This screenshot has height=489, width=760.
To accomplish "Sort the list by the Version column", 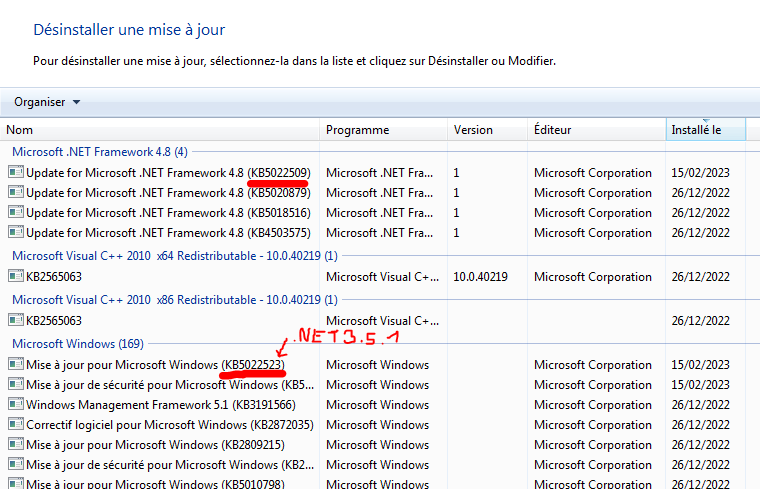I will tap(487, 130).
